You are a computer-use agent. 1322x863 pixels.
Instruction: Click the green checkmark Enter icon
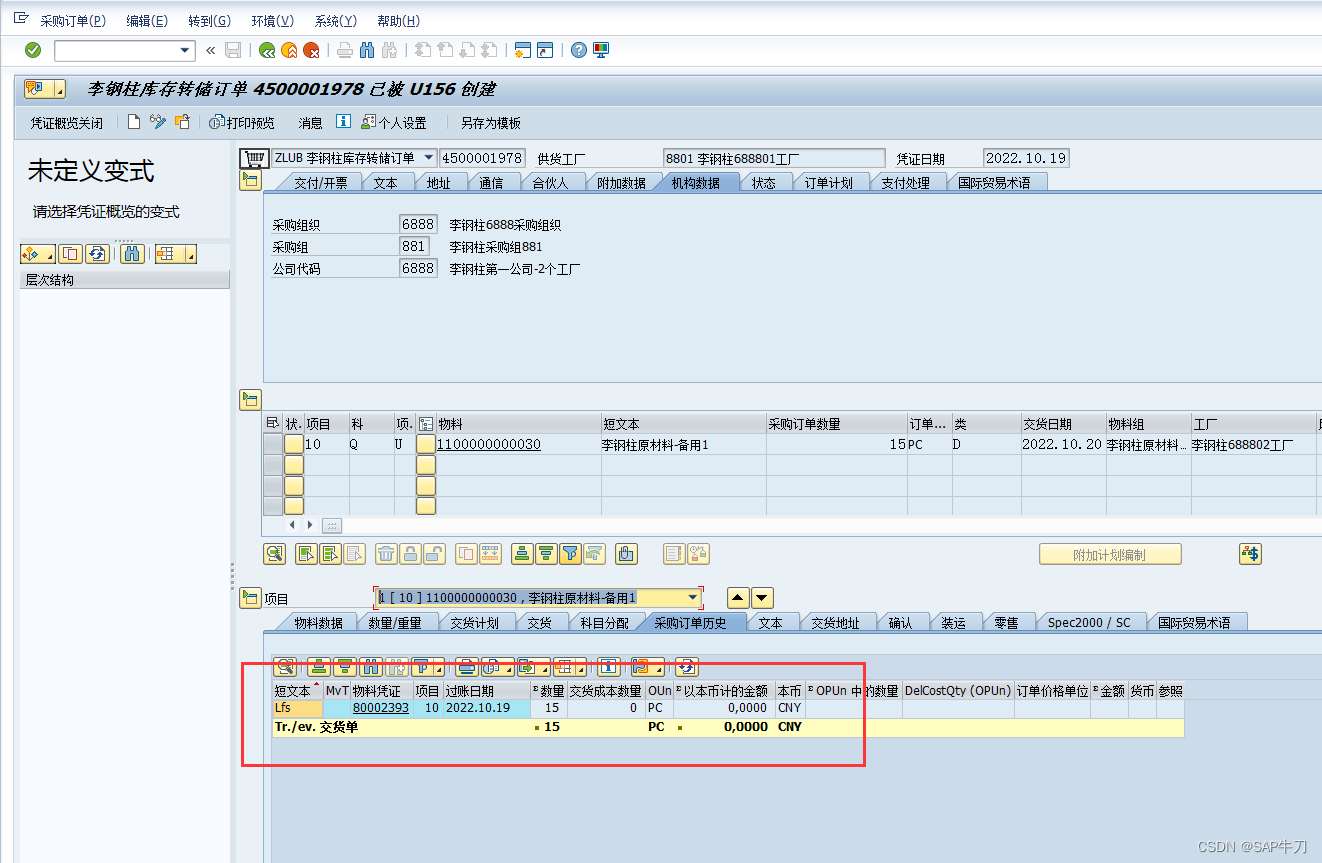coord(33,50)
